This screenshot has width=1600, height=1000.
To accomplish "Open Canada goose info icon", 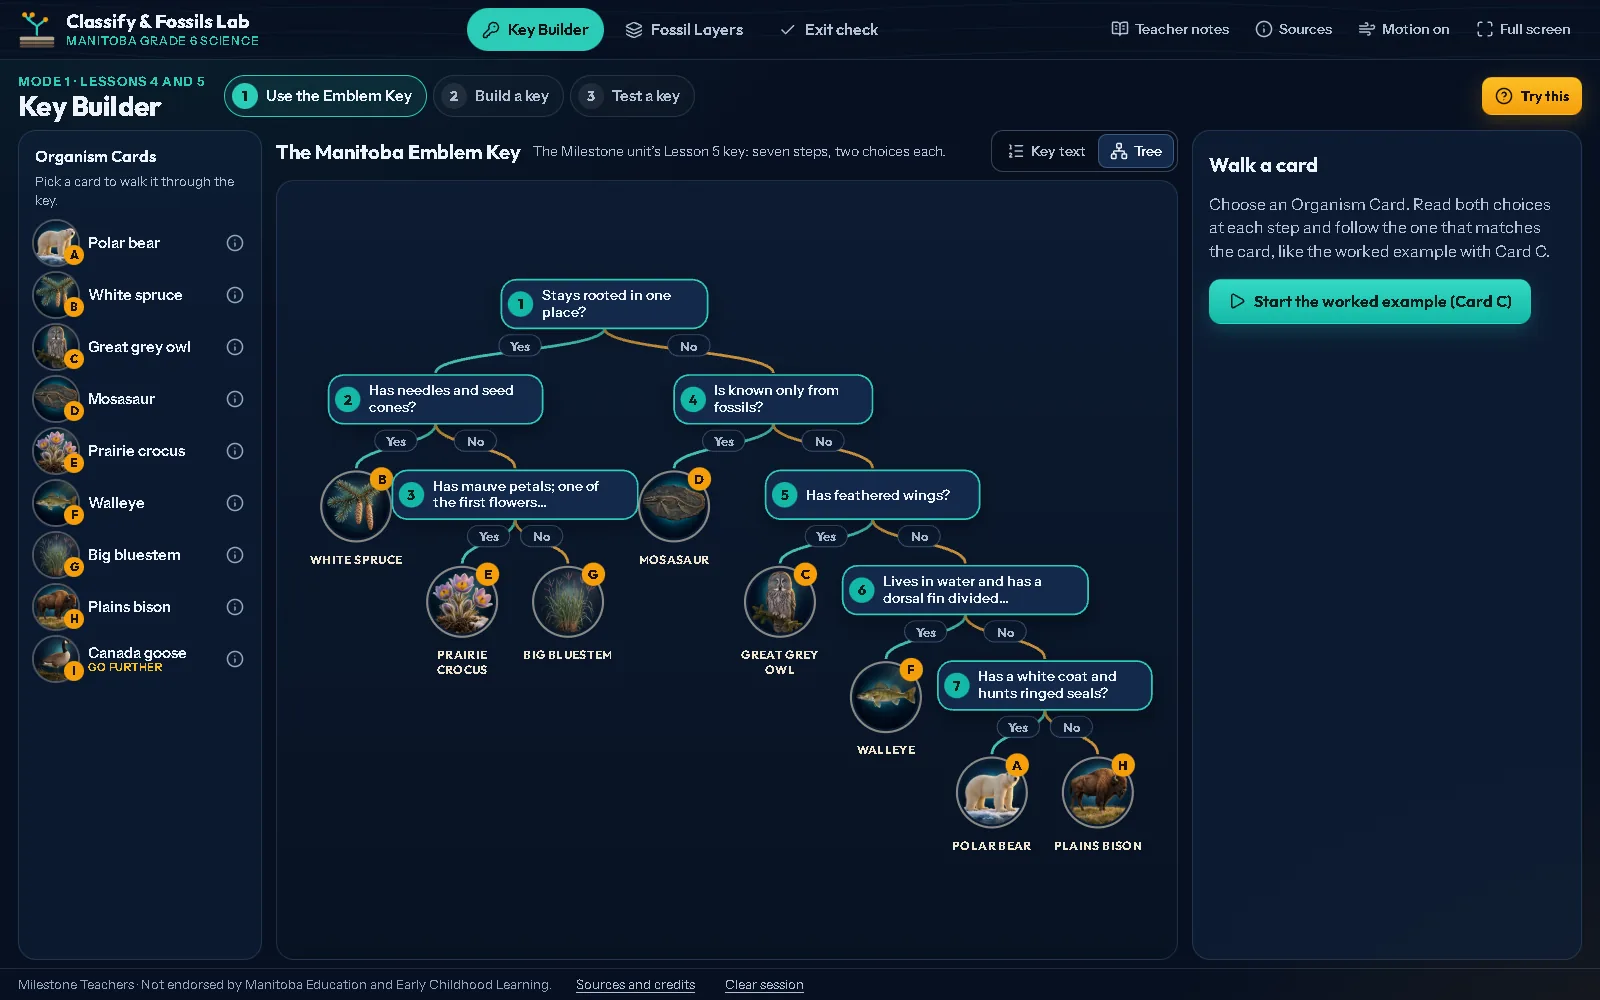I will coord(235,659).
